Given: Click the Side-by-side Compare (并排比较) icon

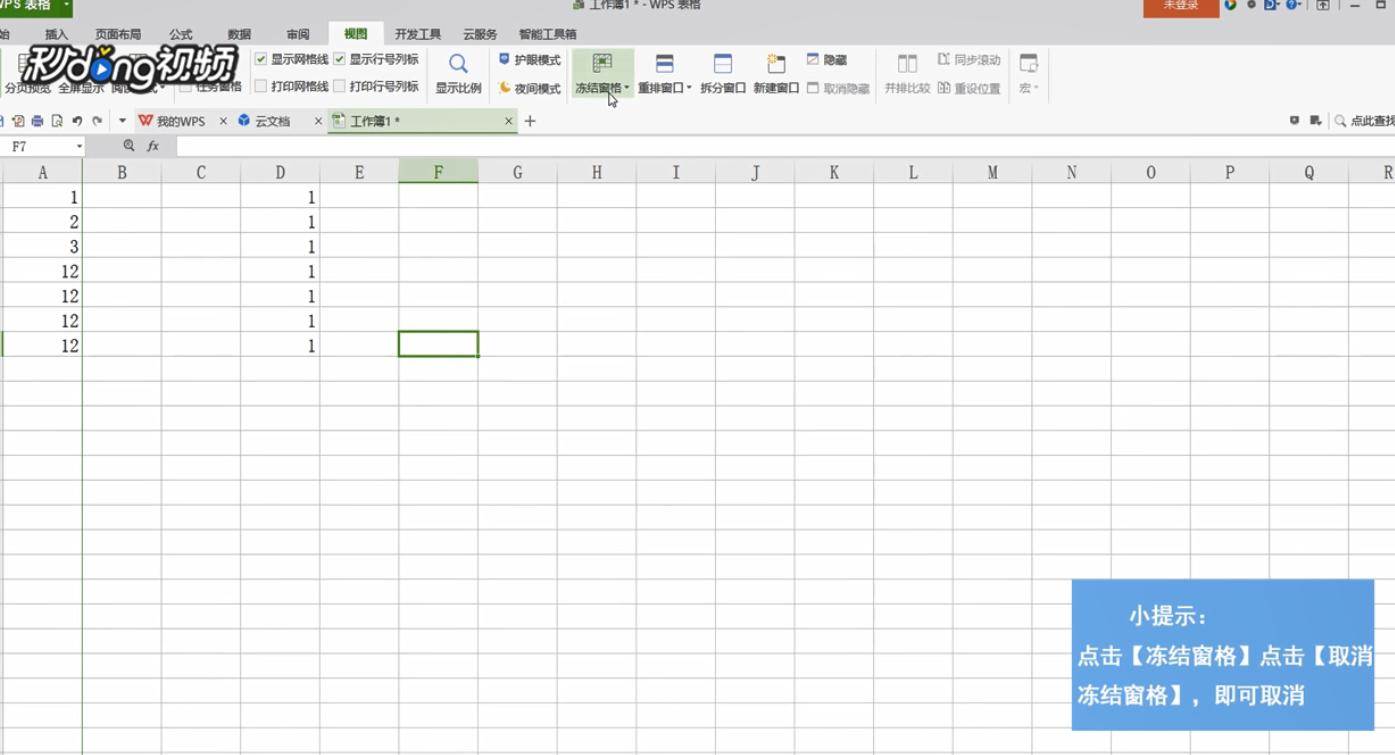Looking at the screenshot, I should 907,63.
